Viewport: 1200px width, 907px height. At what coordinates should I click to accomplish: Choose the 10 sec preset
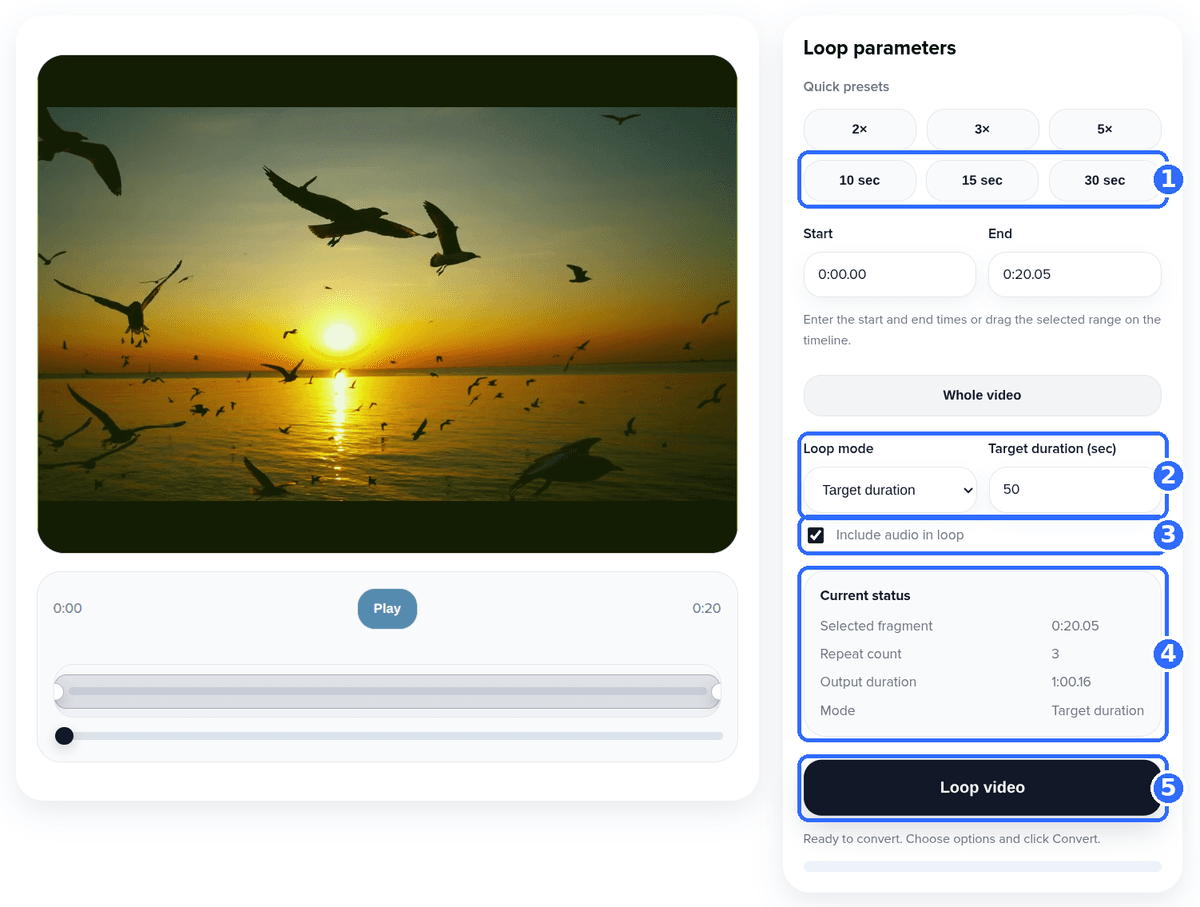pos(860,180)
